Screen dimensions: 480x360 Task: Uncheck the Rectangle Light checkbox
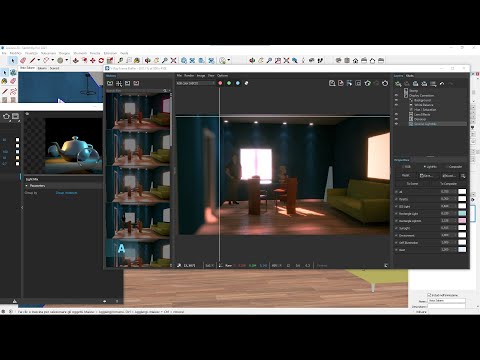397,213
